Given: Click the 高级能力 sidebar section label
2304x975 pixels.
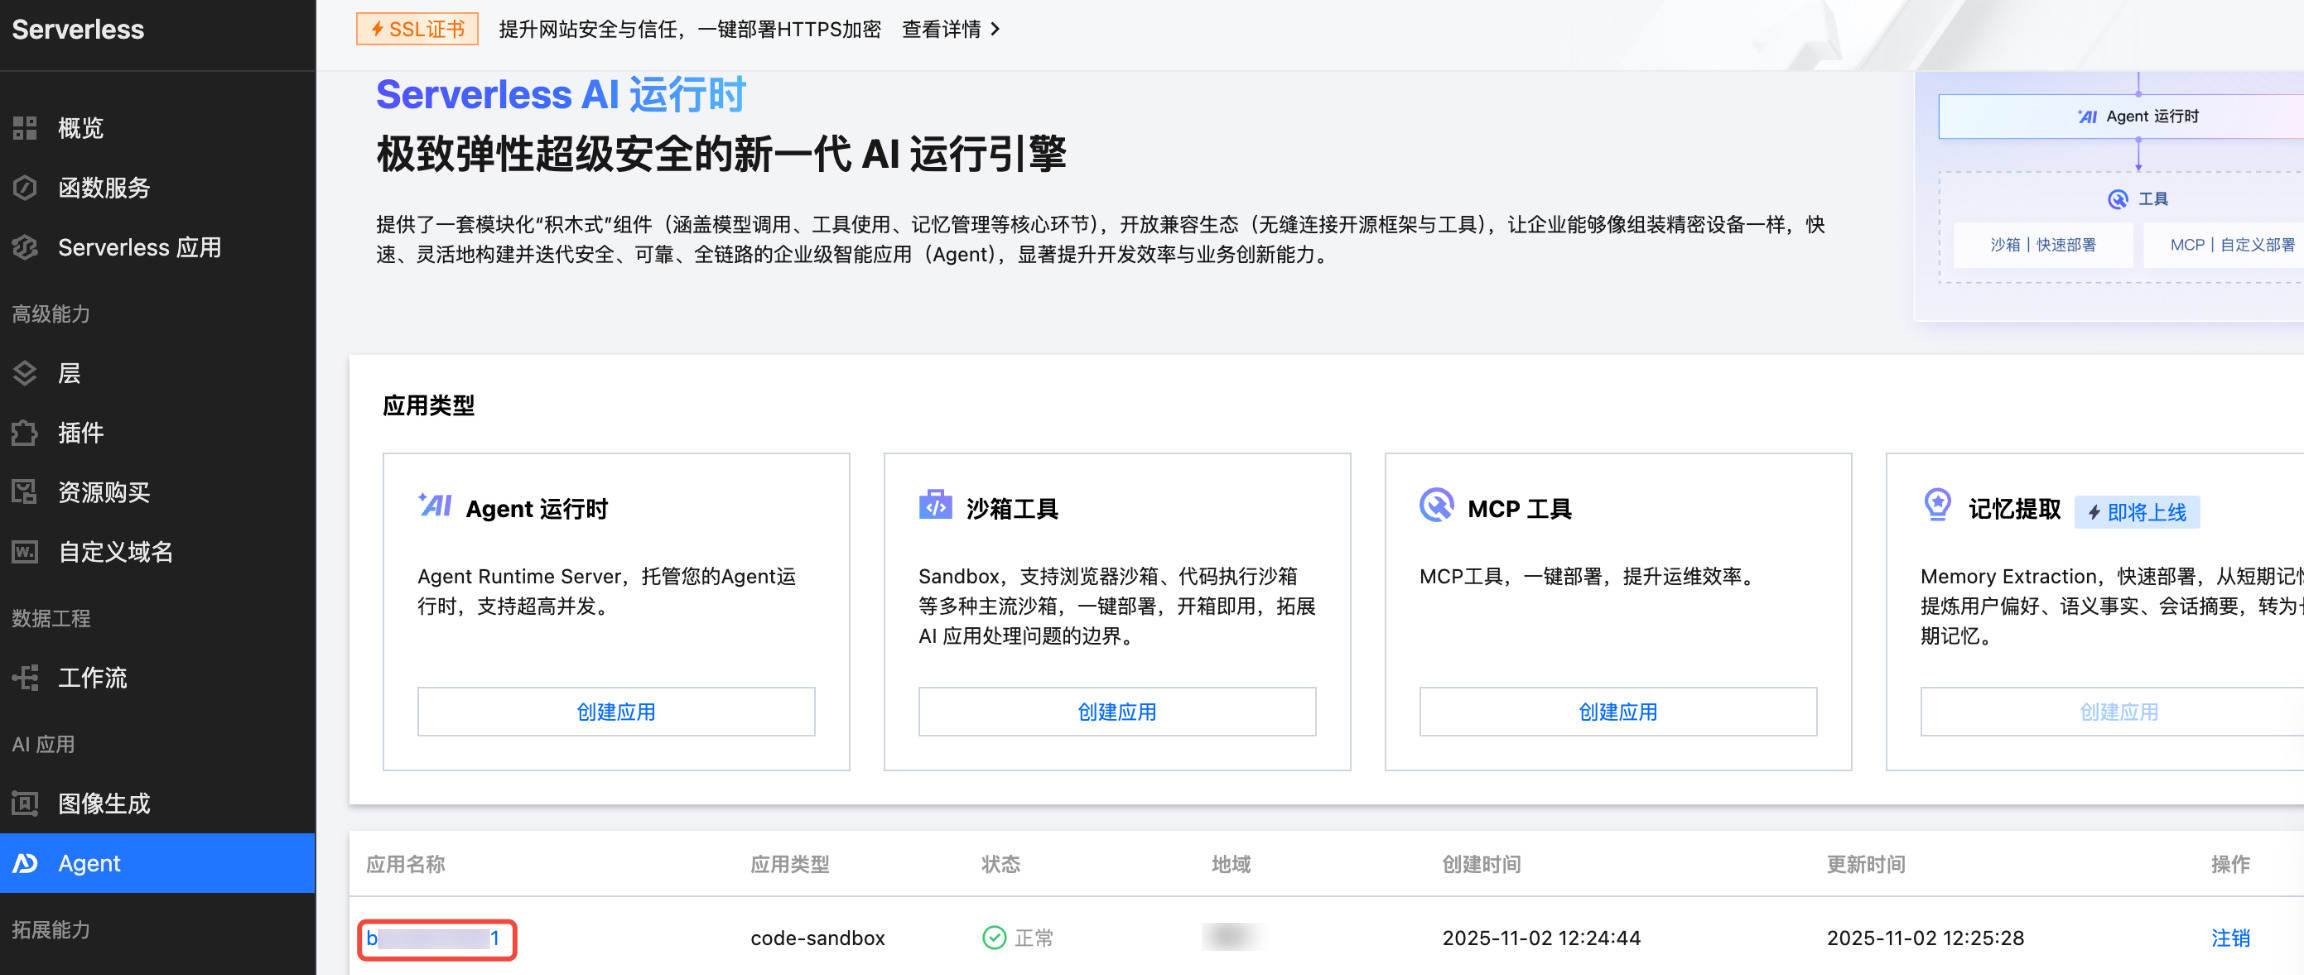Looking at the screenshot, I should click(x=51, y=314).
